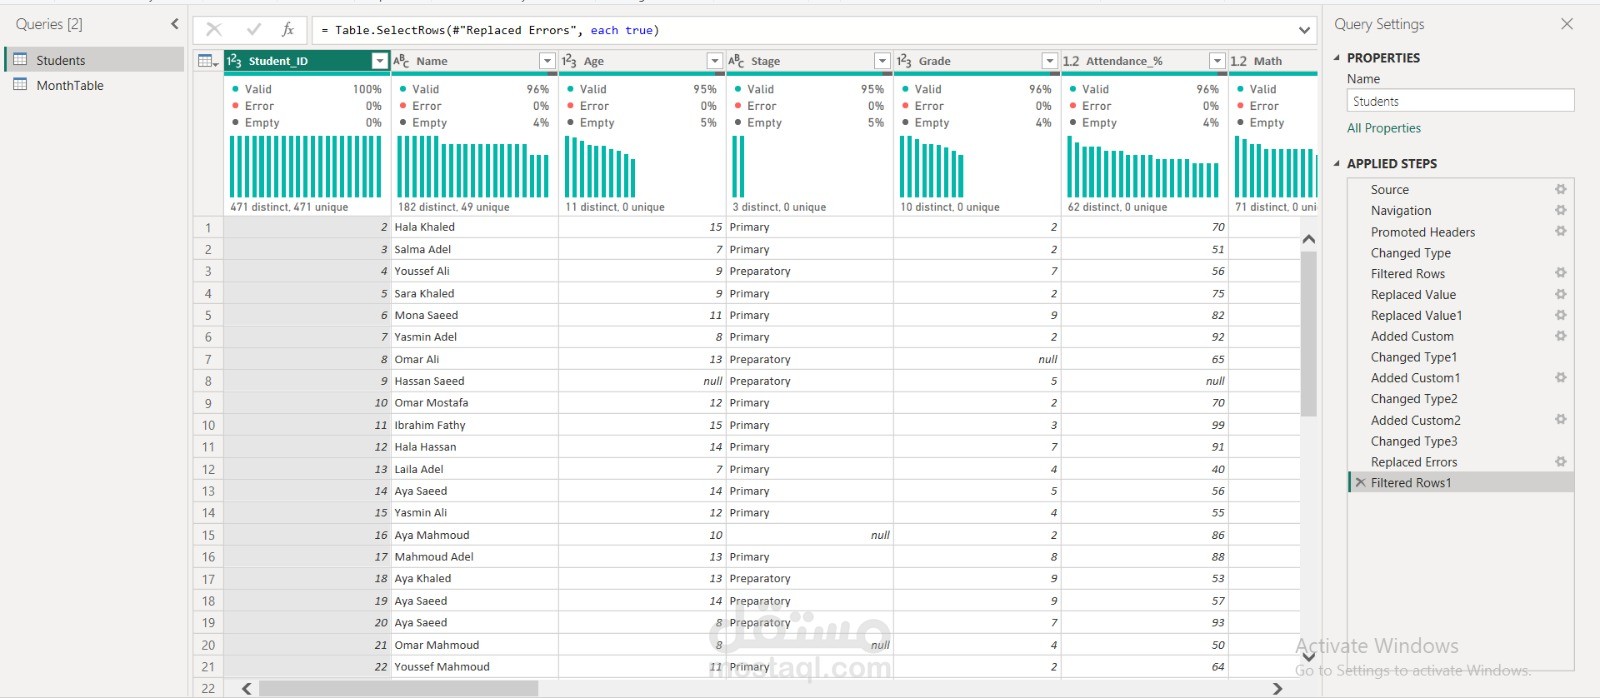Click the query Name input field
The height and width of the screenshot is (698, 1600).
click(1460, 101)
